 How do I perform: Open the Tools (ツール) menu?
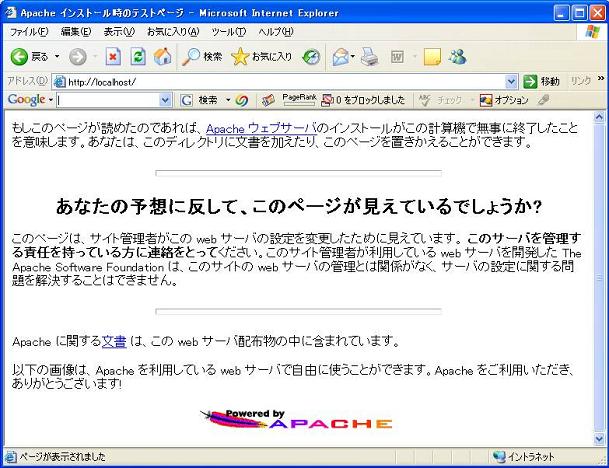[228, 32]
